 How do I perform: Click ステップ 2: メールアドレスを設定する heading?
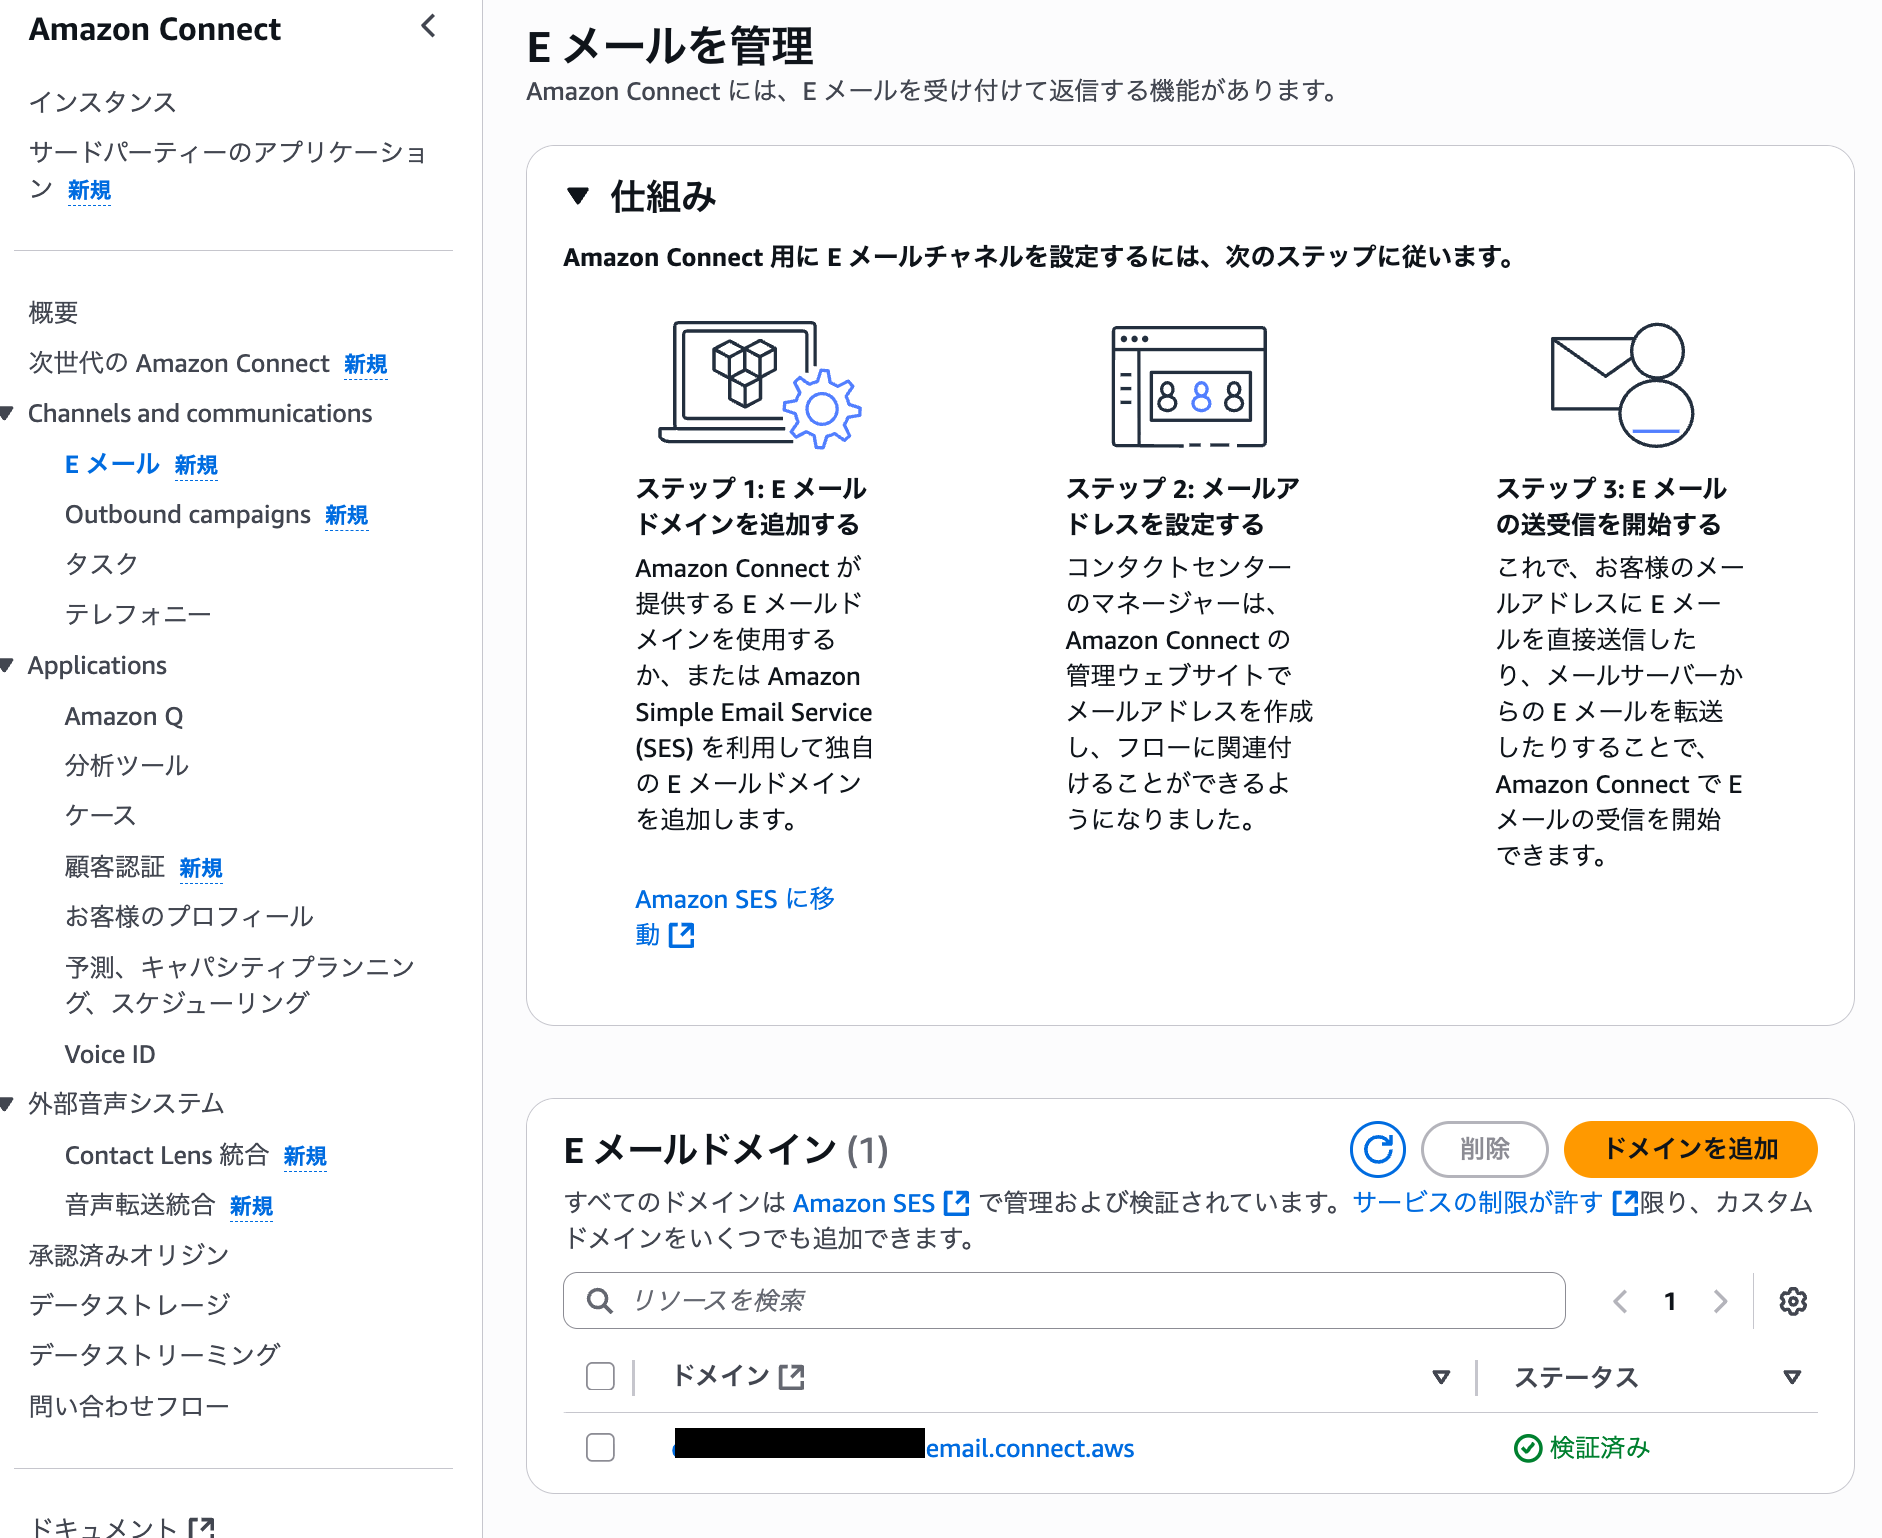[1183, 507]
